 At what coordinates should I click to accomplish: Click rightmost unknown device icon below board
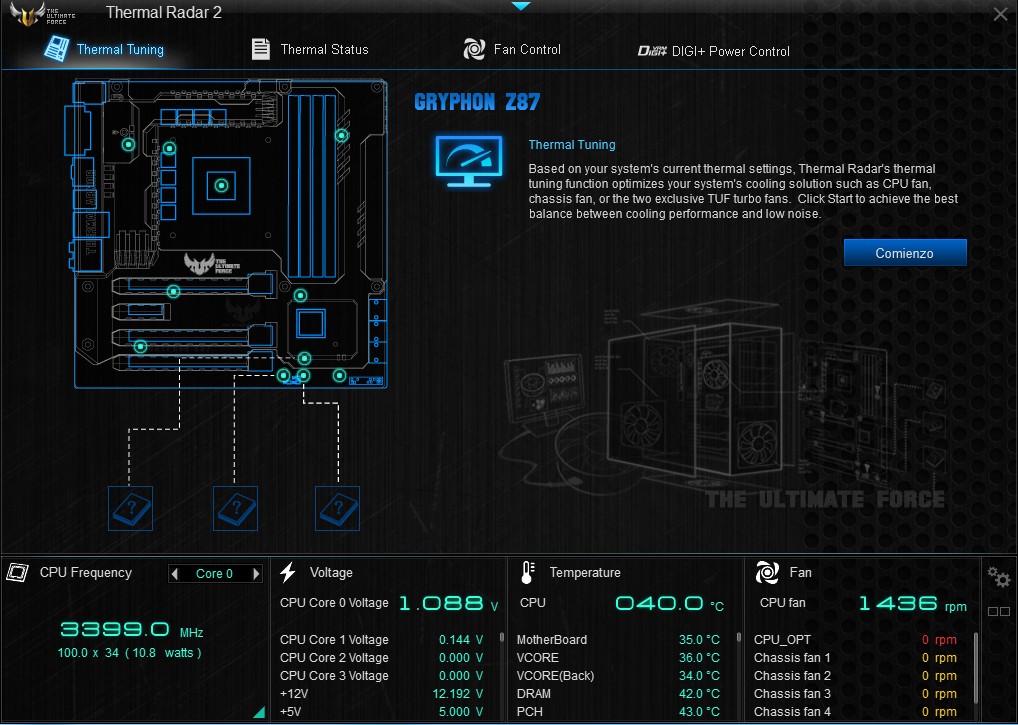[x=337, y=508]
